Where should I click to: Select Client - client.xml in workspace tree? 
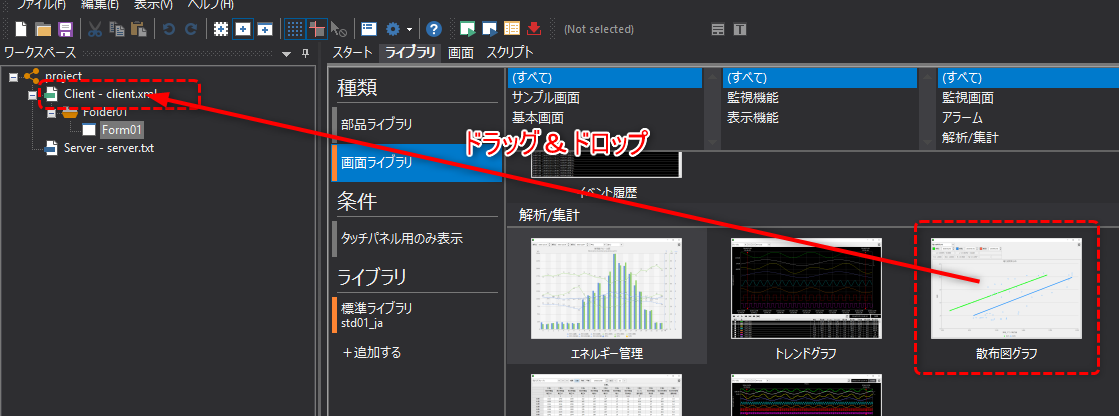click(x=111, y=94)
